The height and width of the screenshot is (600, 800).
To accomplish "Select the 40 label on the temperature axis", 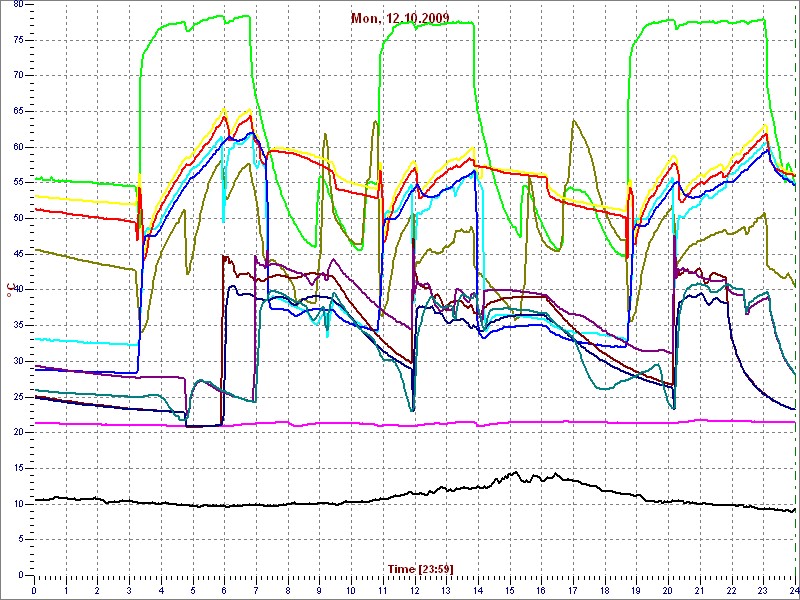I will point(18,290).
